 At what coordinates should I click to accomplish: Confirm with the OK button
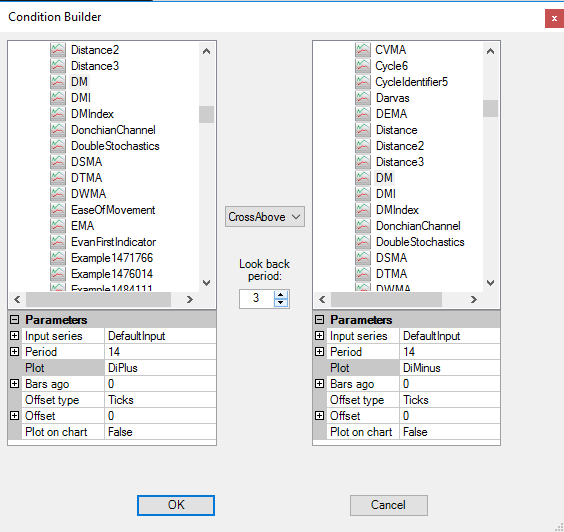176,505
